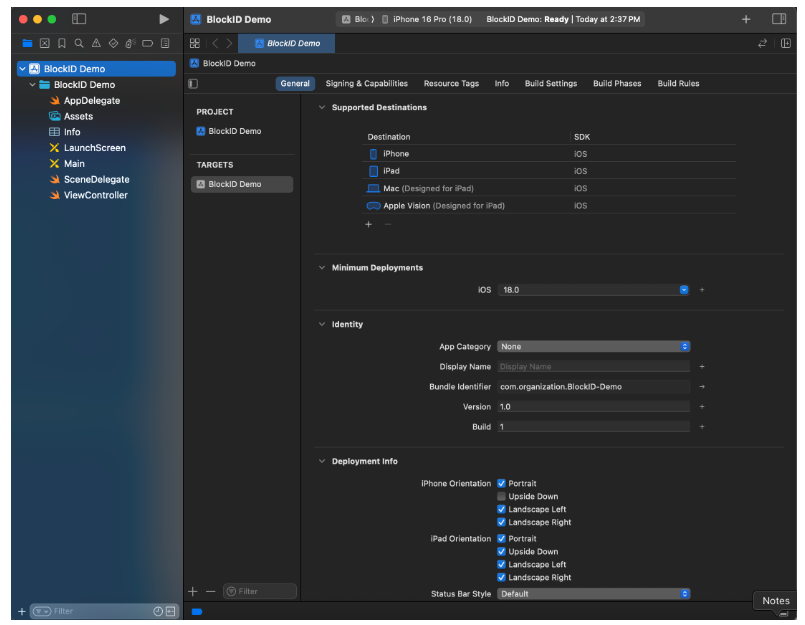Open the Signing & Capabilities tab

[366, 84]
